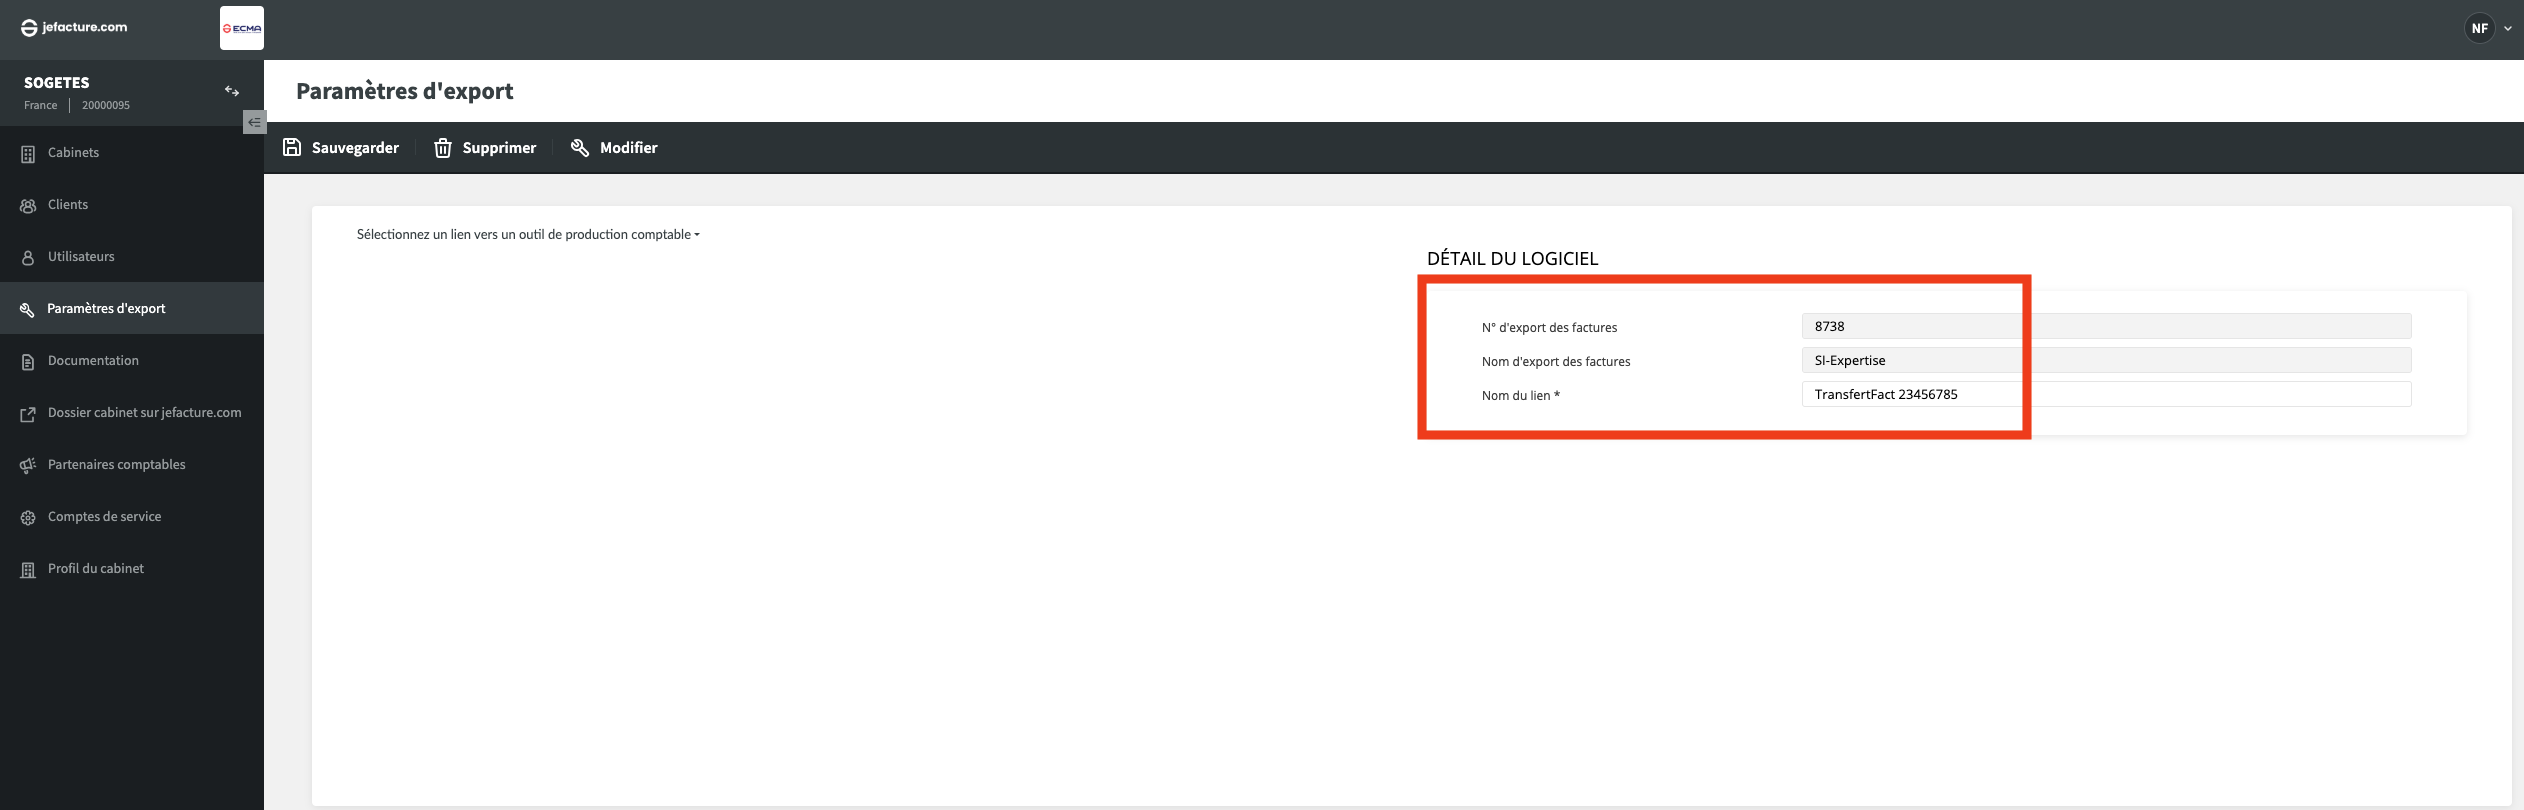Save with the Sauvegarder button
2524x810 pixels.
(341, 148)
